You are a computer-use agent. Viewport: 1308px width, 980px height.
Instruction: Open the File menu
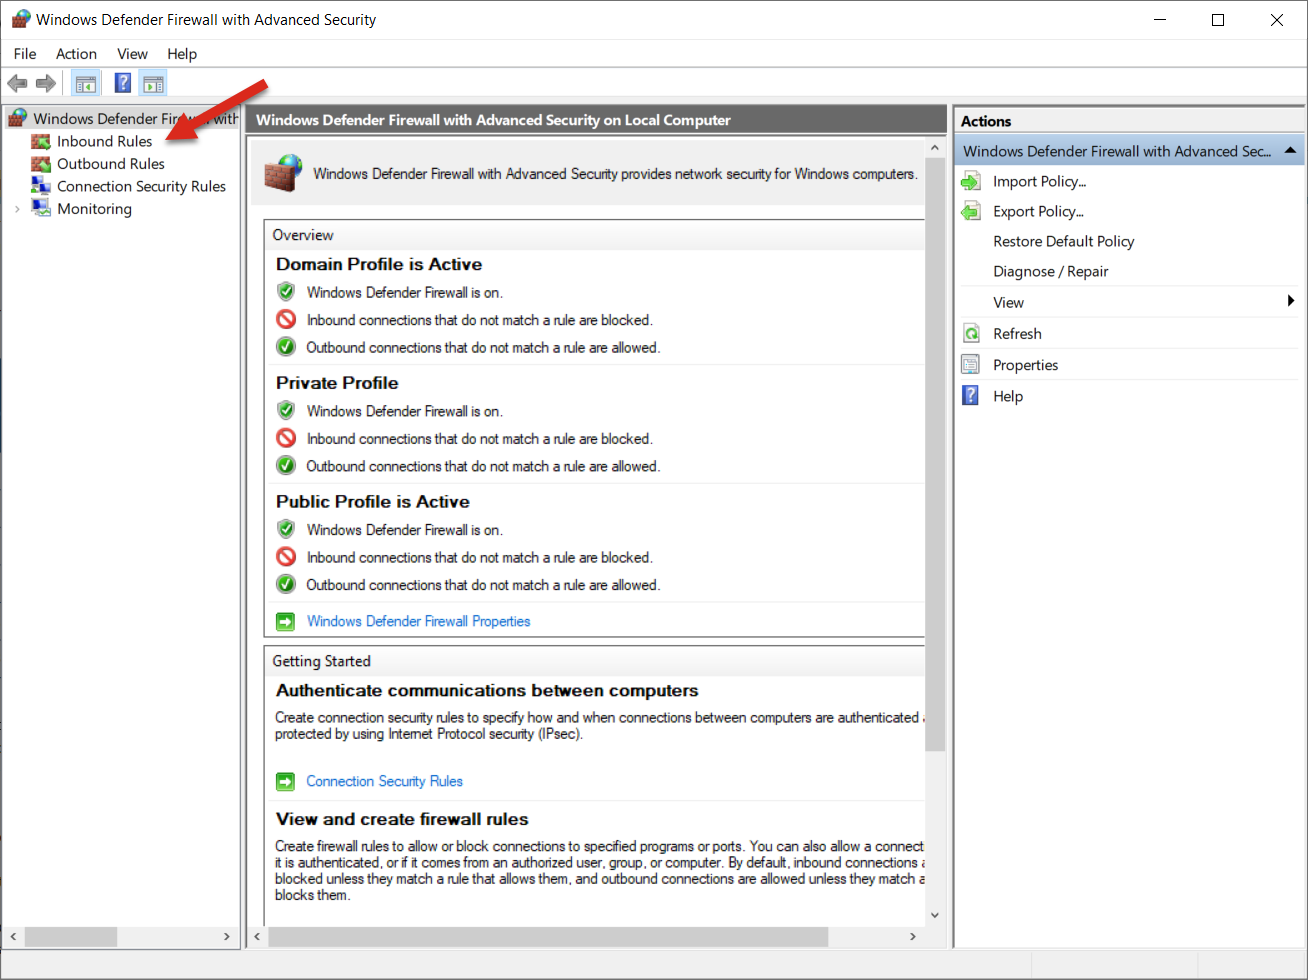click(x=25, y=54)
